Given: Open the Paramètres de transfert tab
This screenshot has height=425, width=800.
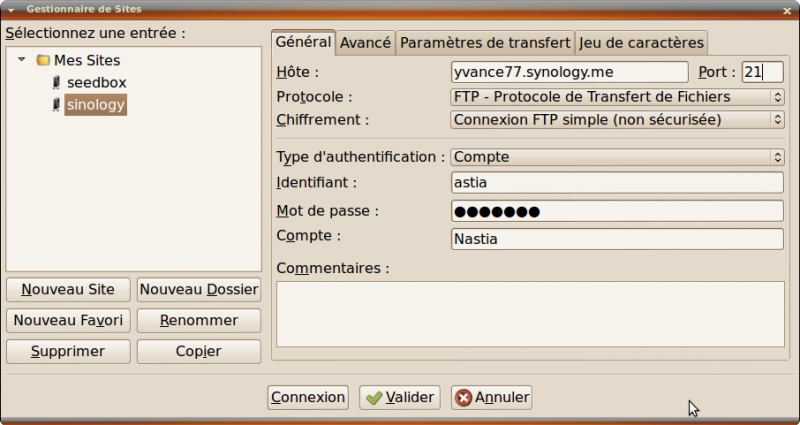Looking at the screenshot, I should pyautogui.click(x=485, y=43).
